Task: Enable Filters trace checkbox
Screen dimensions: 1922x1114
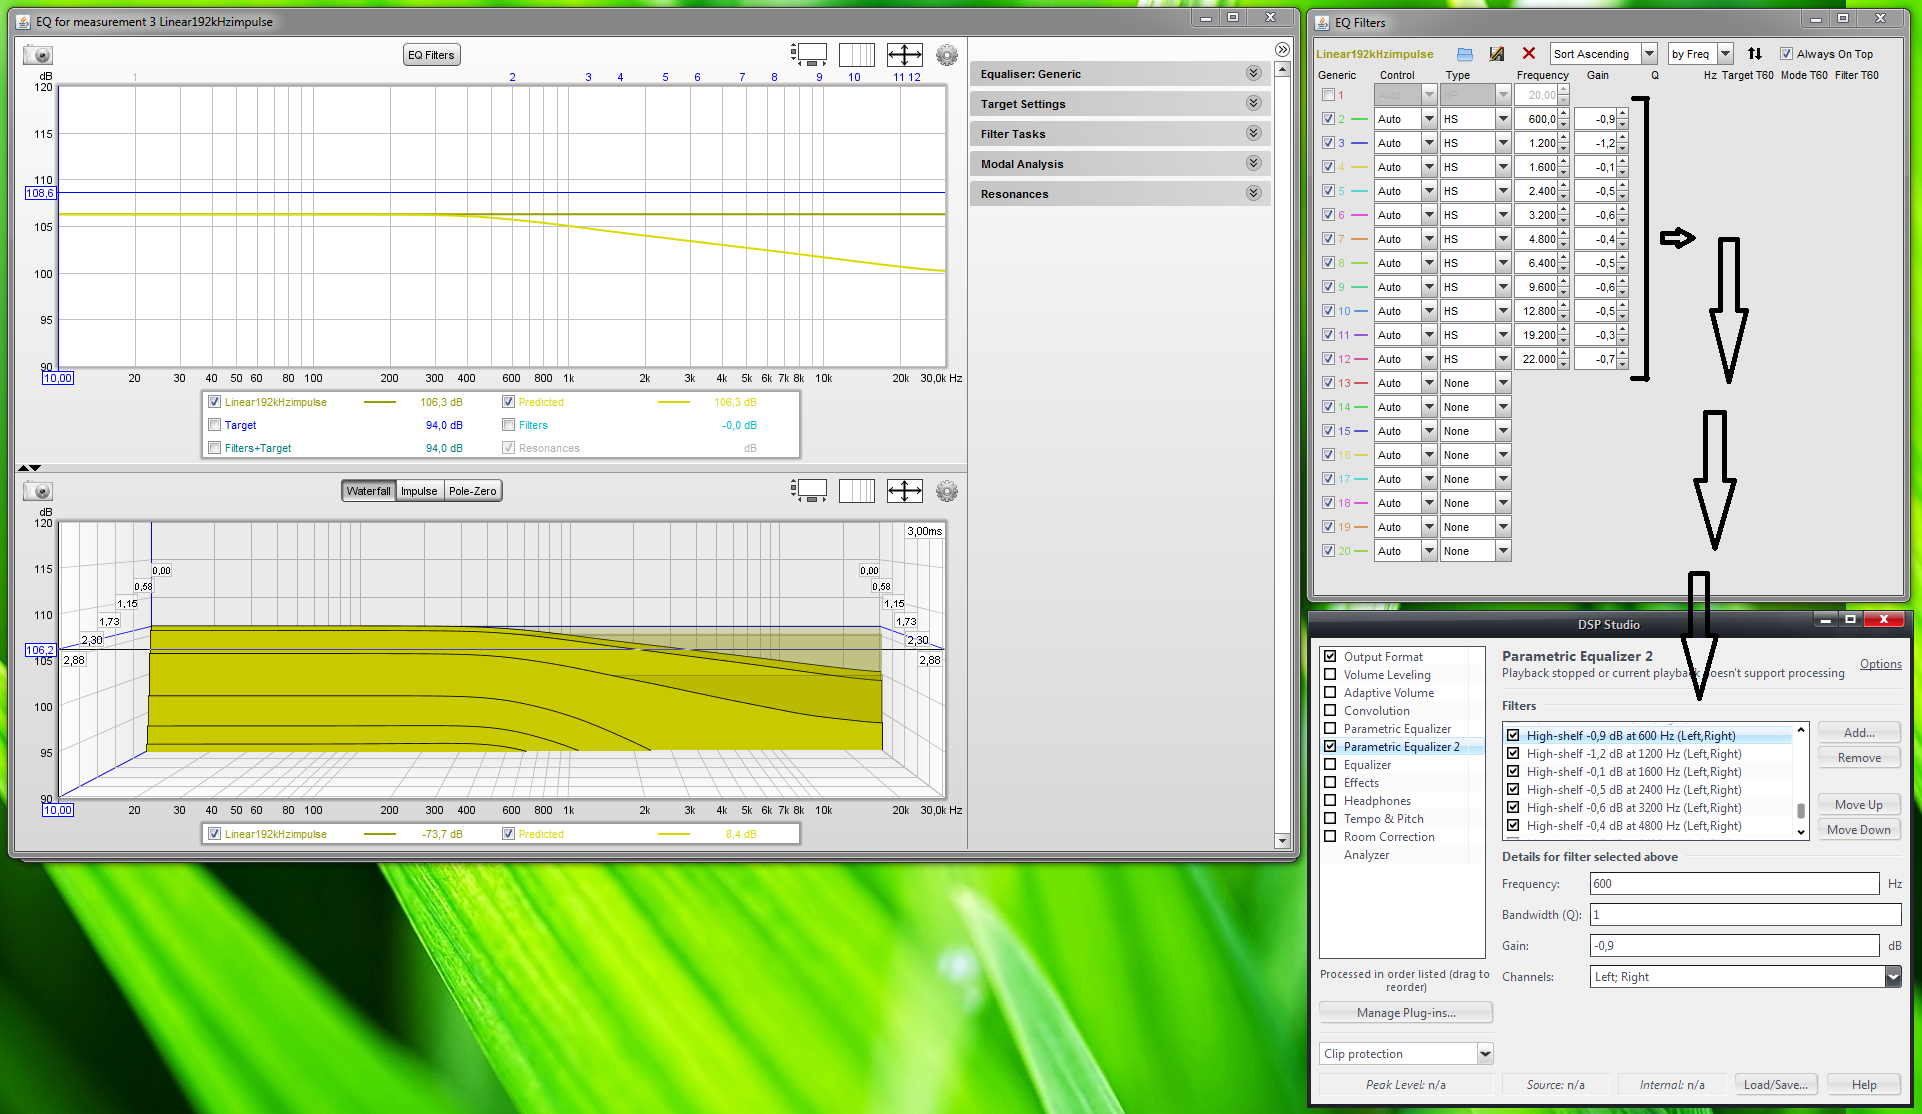Action: [x=508, y=425]
